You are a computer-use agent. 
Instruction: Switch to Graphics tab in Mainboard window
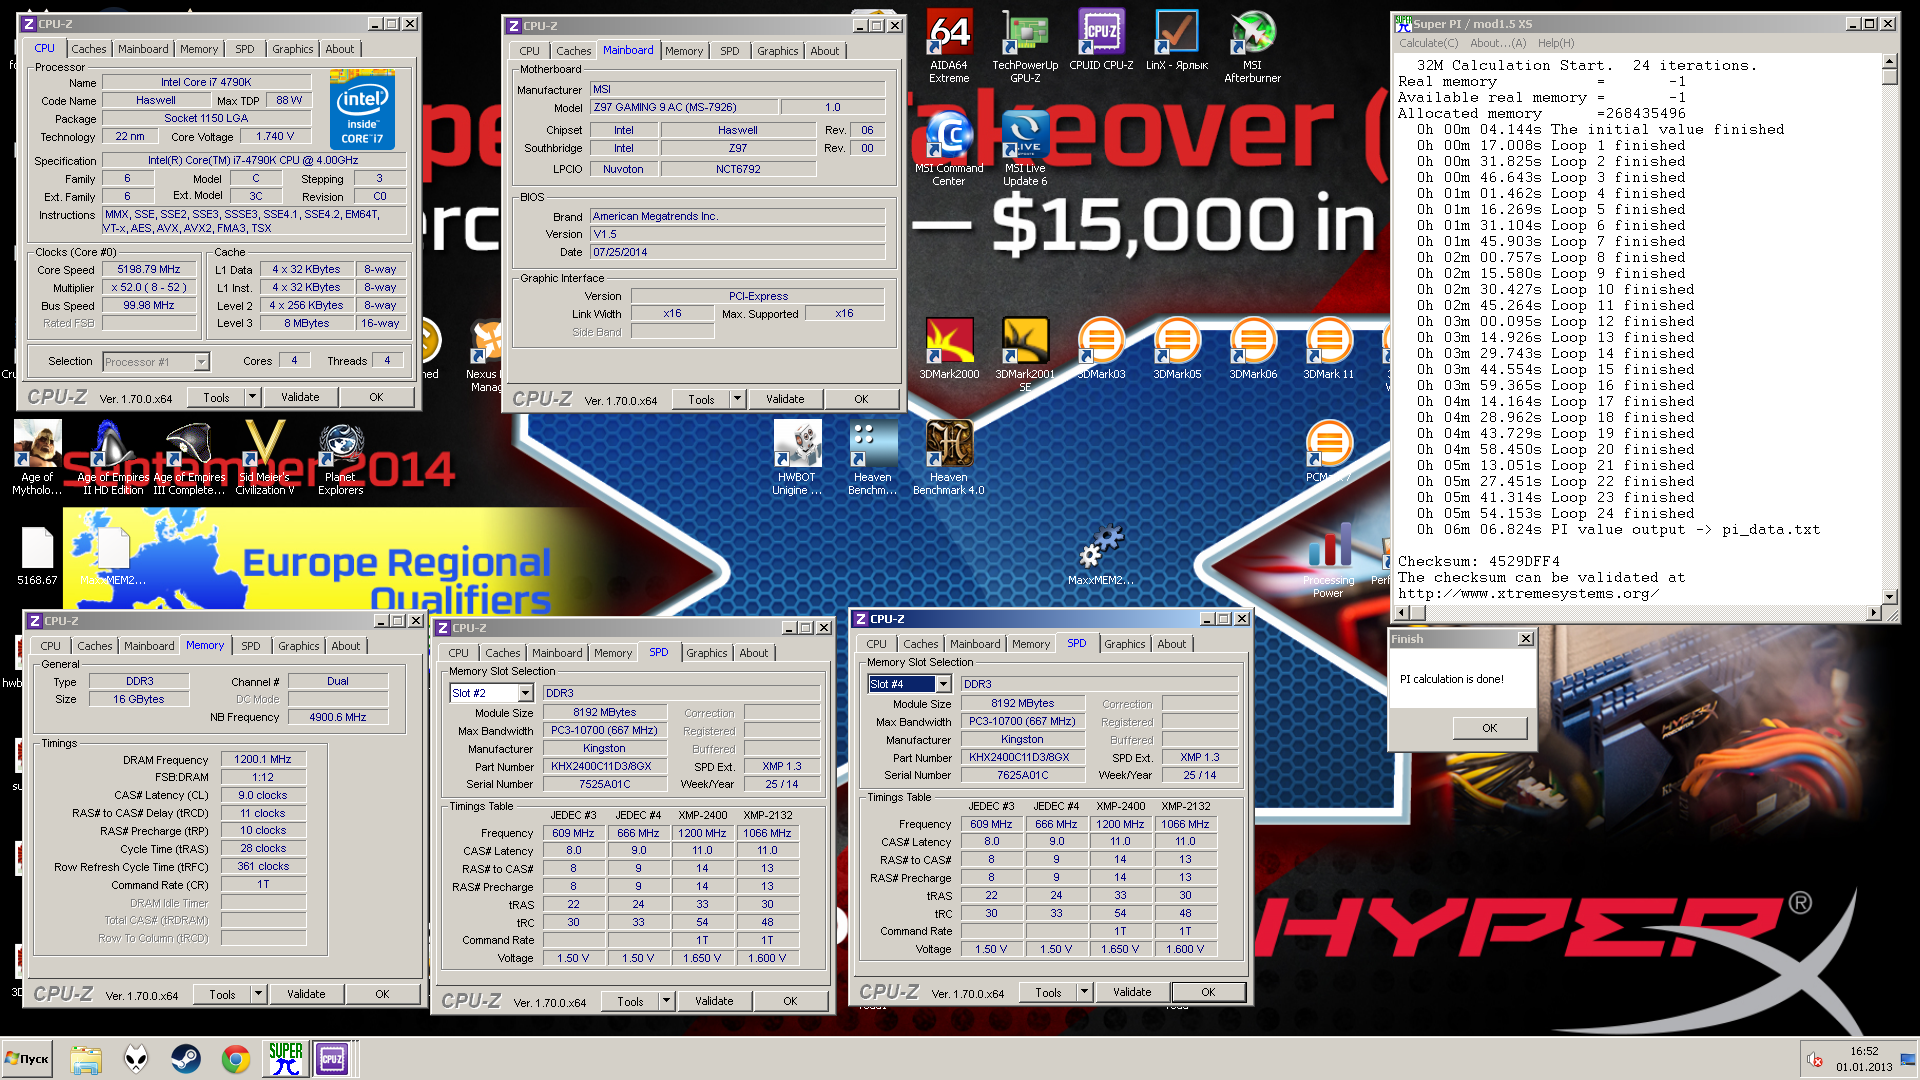[x=777, y=51]
